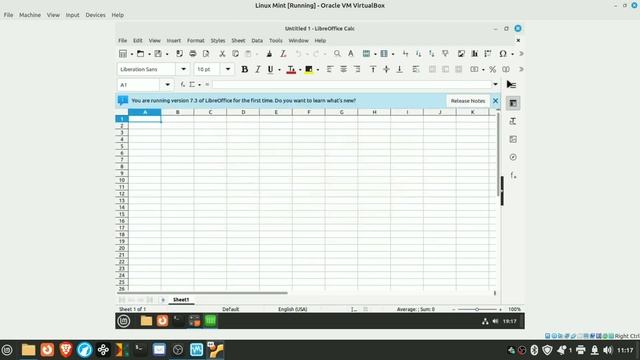This screenshot has width=640, height=360.
Task: Toggle Align Top vertical alignment
Action: (x=373, y=69)
